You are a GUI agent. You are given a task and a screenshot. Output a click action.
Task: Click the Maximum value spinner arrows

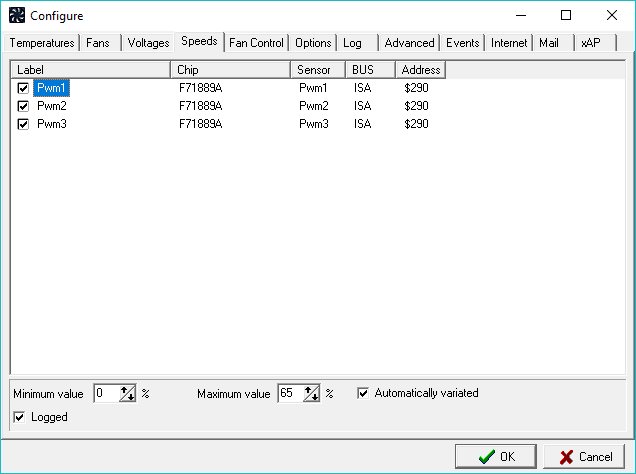click(x=312, y=393)
